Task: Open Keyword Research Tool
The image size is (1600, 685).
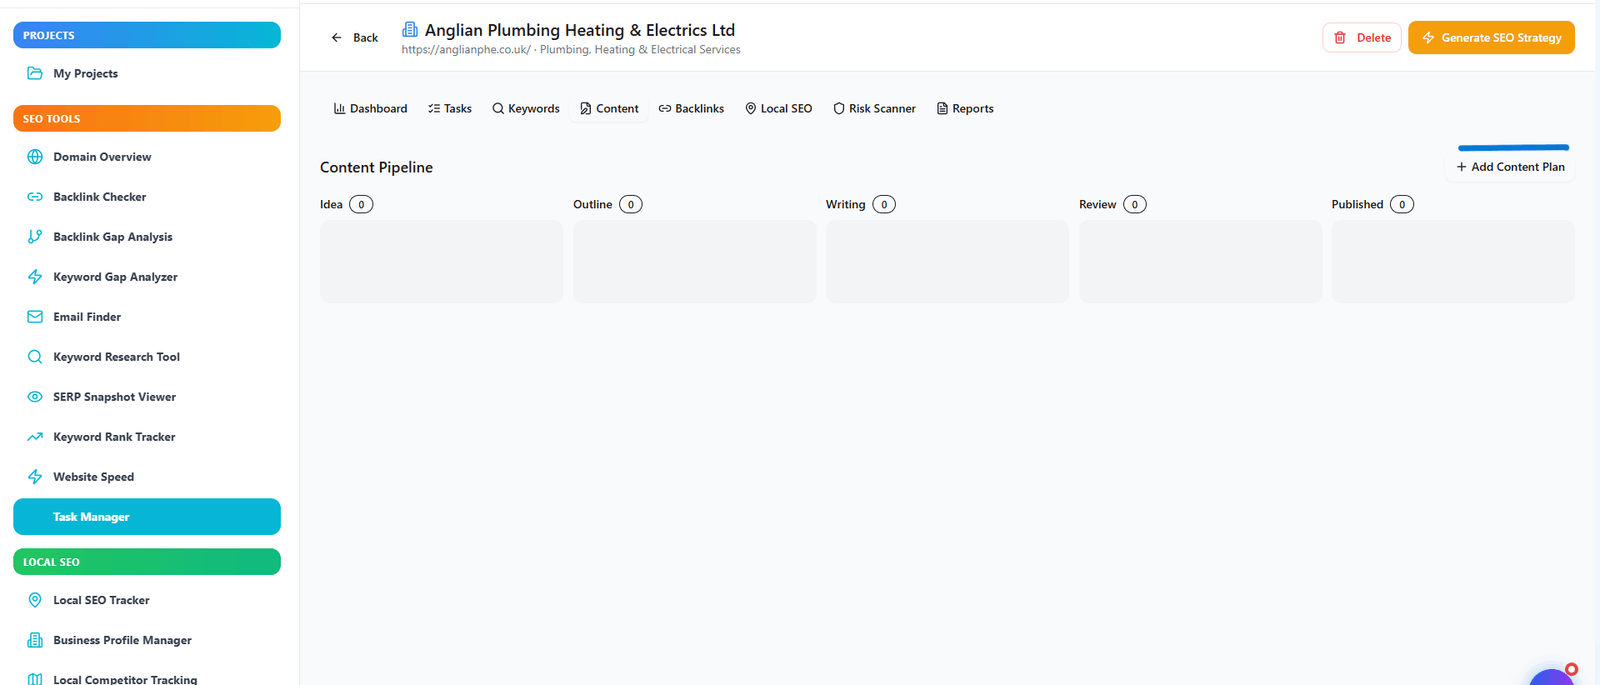Action: tap(147, 357)
